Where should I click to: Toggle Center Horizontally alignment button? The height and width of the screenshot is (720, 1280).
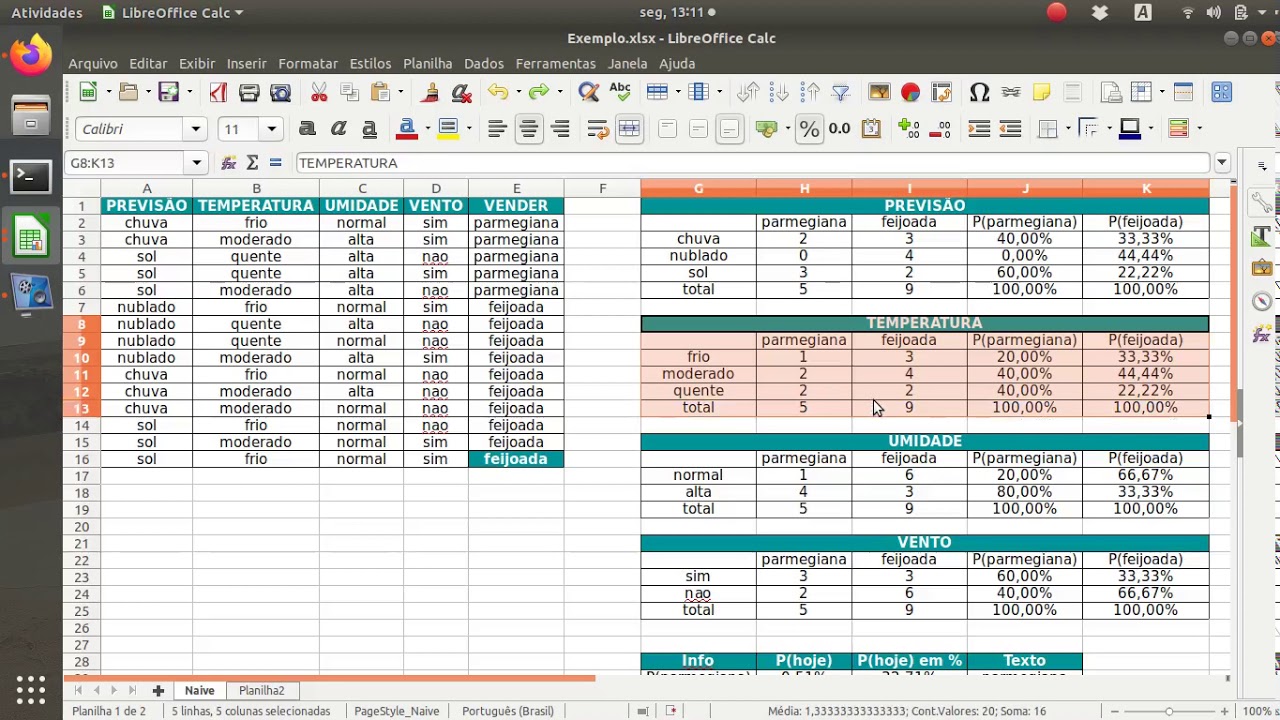click(x=528, y=128)
